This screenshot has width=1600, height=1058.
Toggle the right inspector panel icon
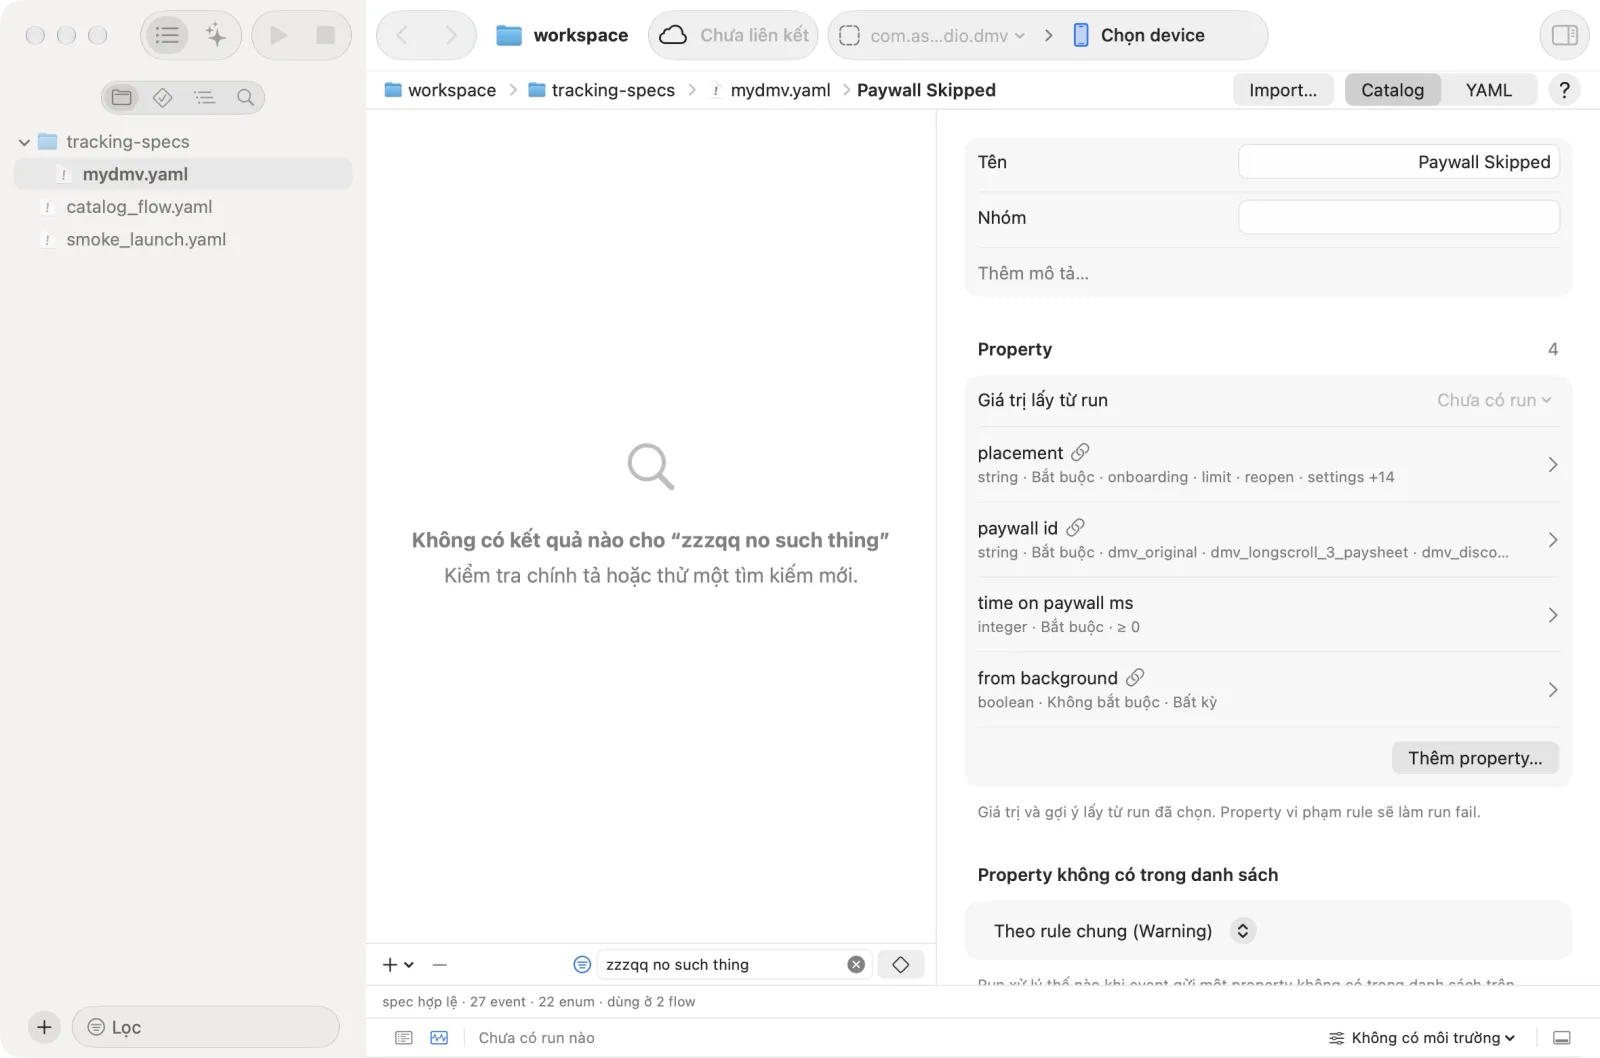click(1564, 36)
